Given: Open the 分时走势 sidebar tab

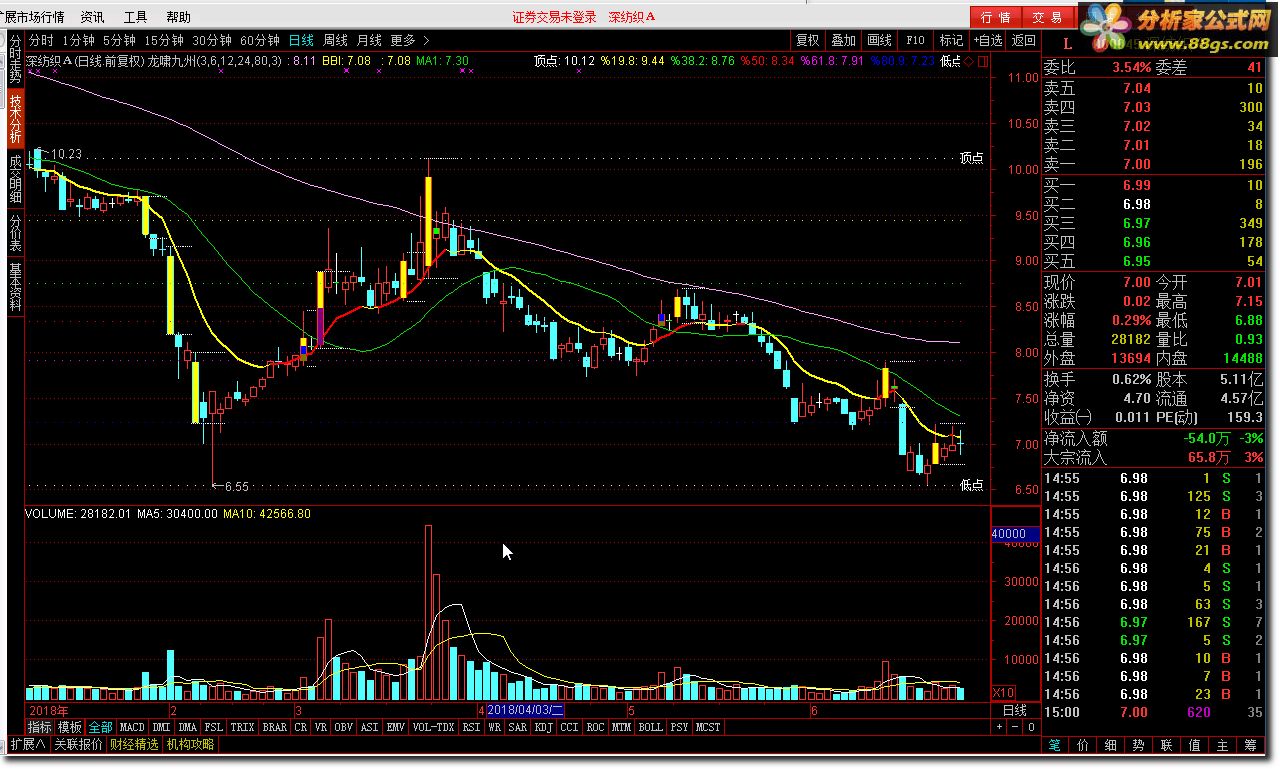Looking at the screenshot, I should point(15,59).
